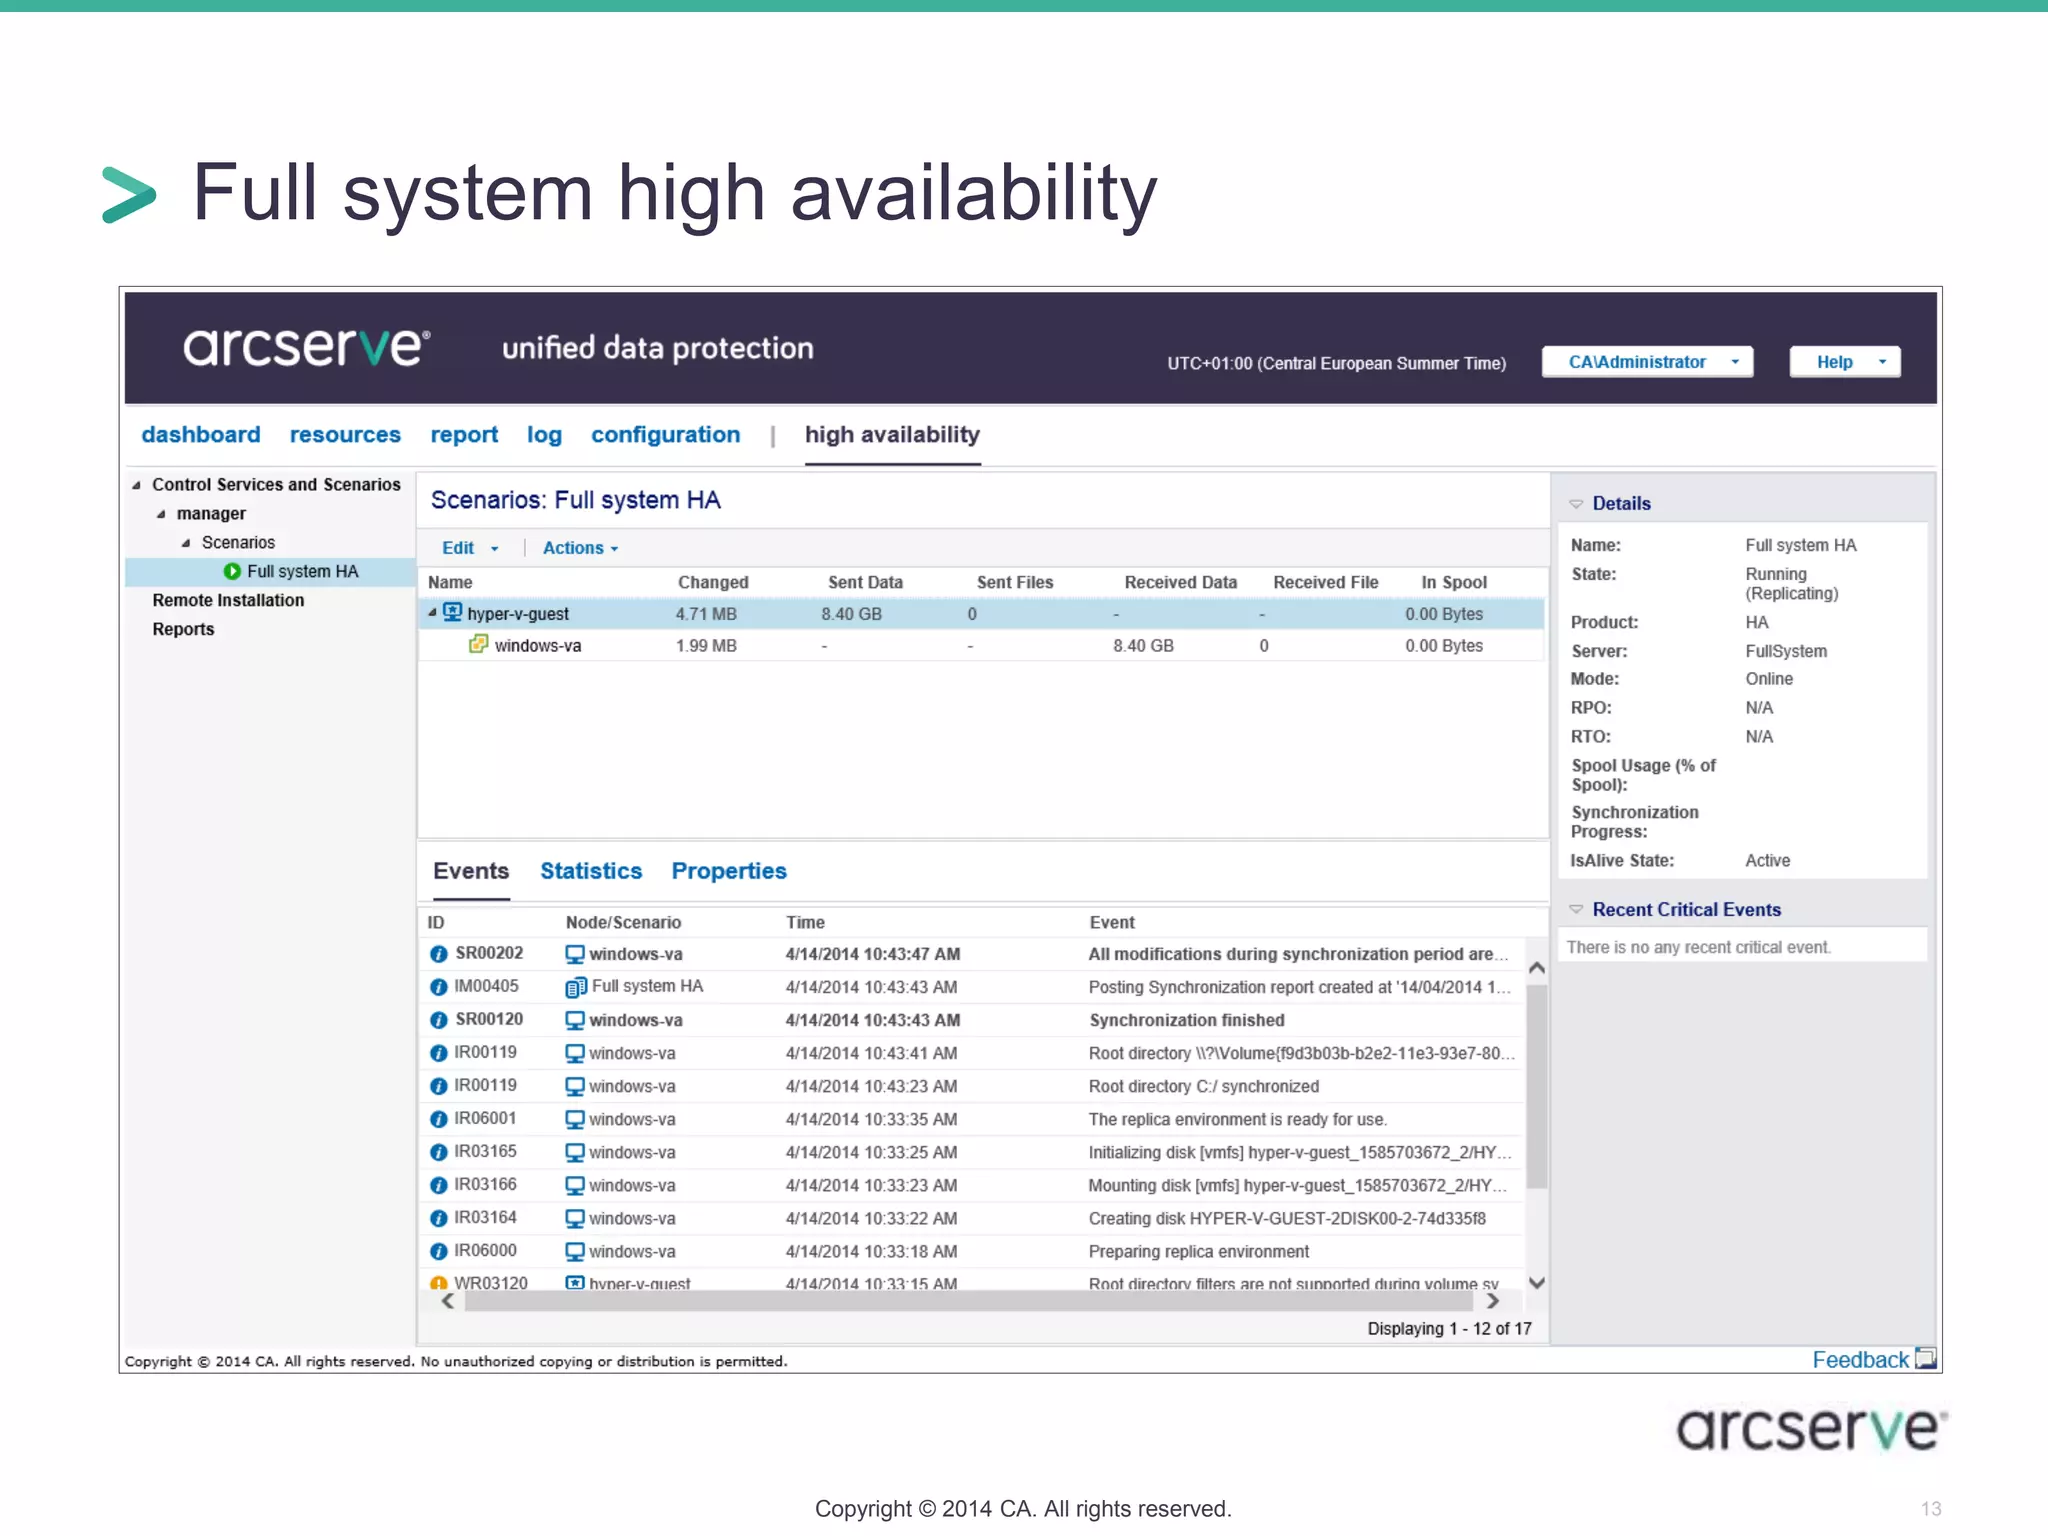
Task: Click the computer icon in the IR03164 row
Action: click(575, 1218)
